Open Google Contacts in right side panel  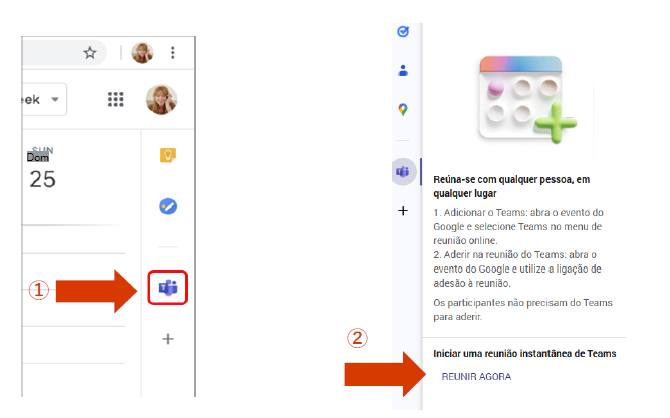403,71
